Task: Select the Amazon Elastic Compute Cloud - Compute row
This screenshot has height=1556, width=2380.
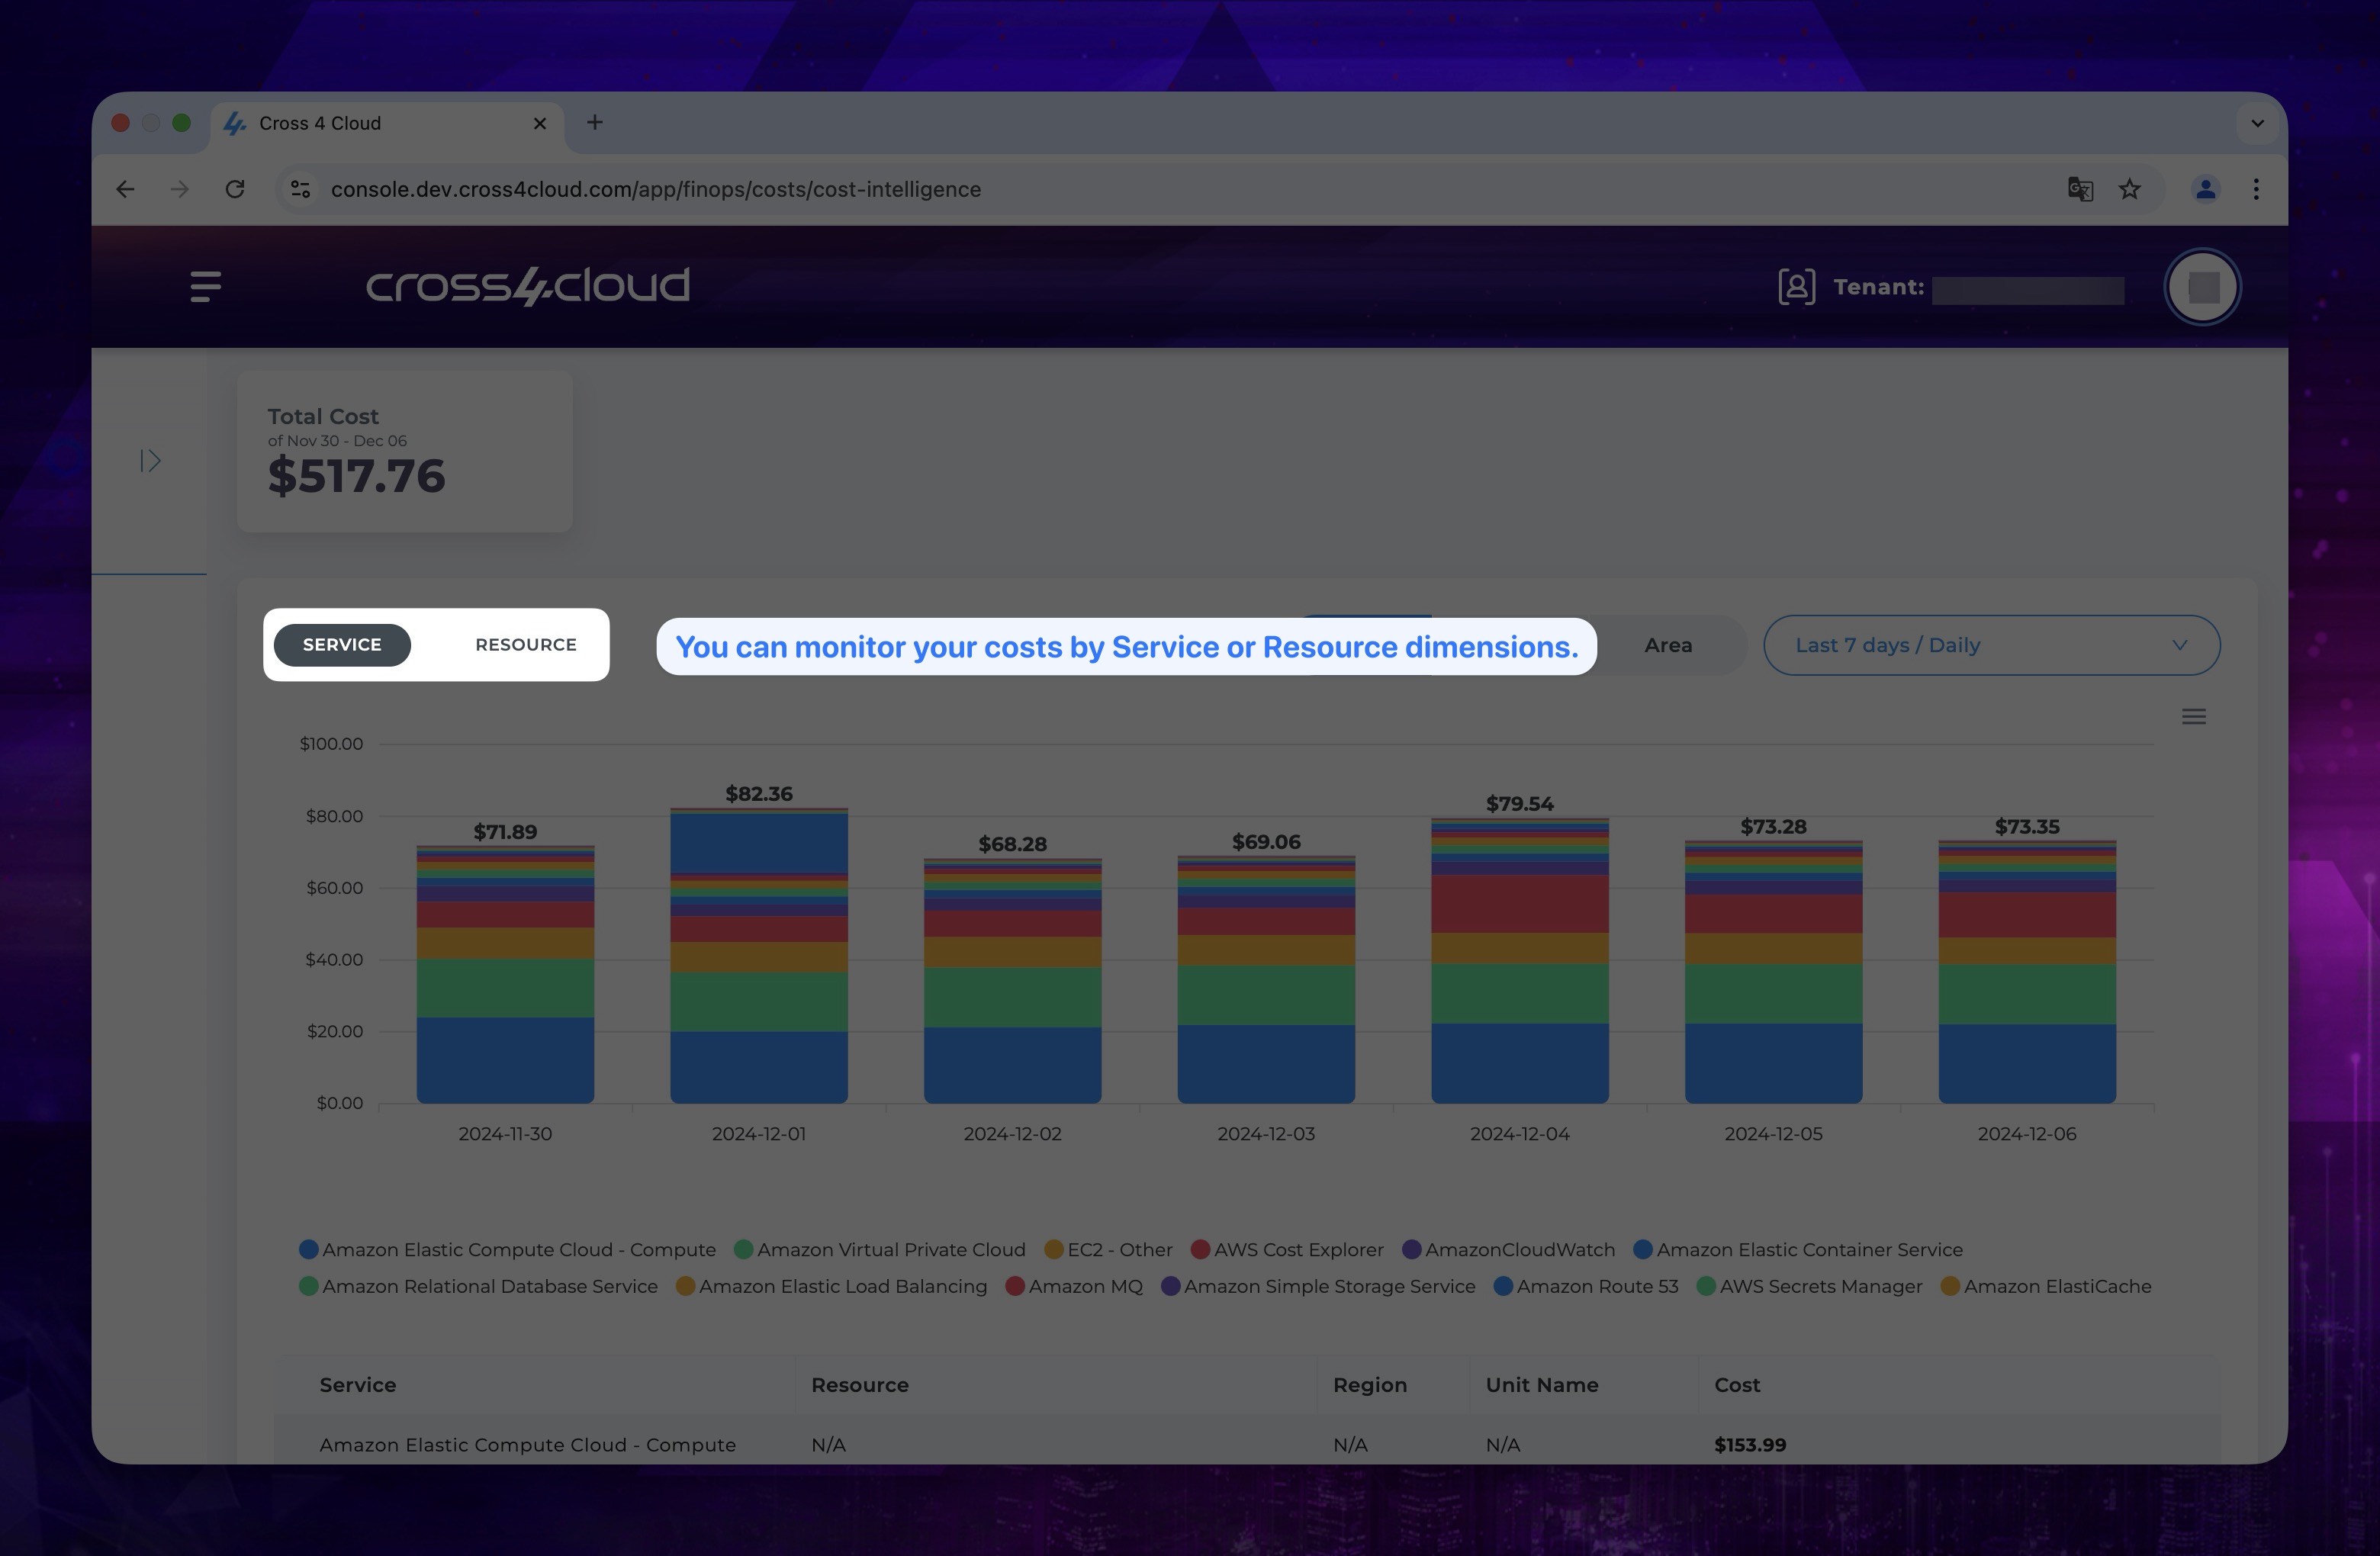Action: click(1247, 1440)
